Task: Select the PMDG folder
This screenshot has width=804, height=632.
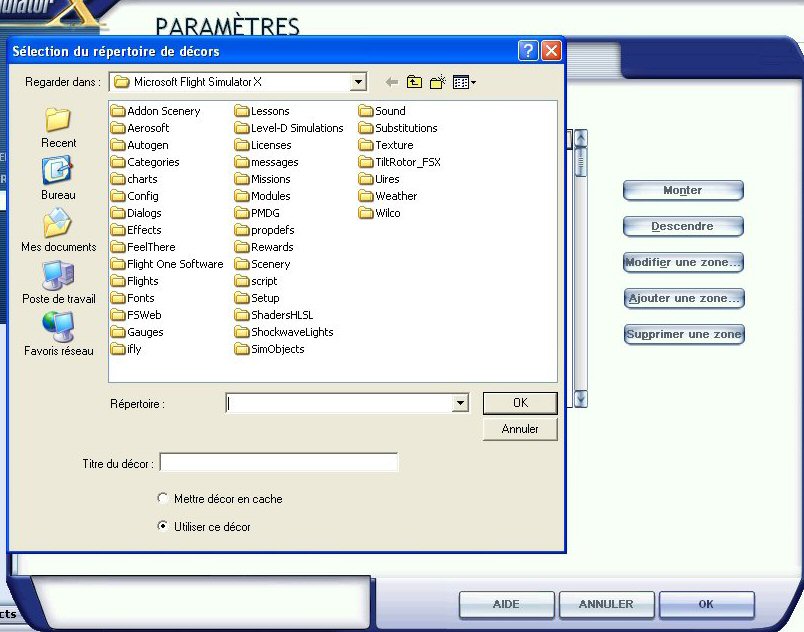Action: [x=257, y=213]
